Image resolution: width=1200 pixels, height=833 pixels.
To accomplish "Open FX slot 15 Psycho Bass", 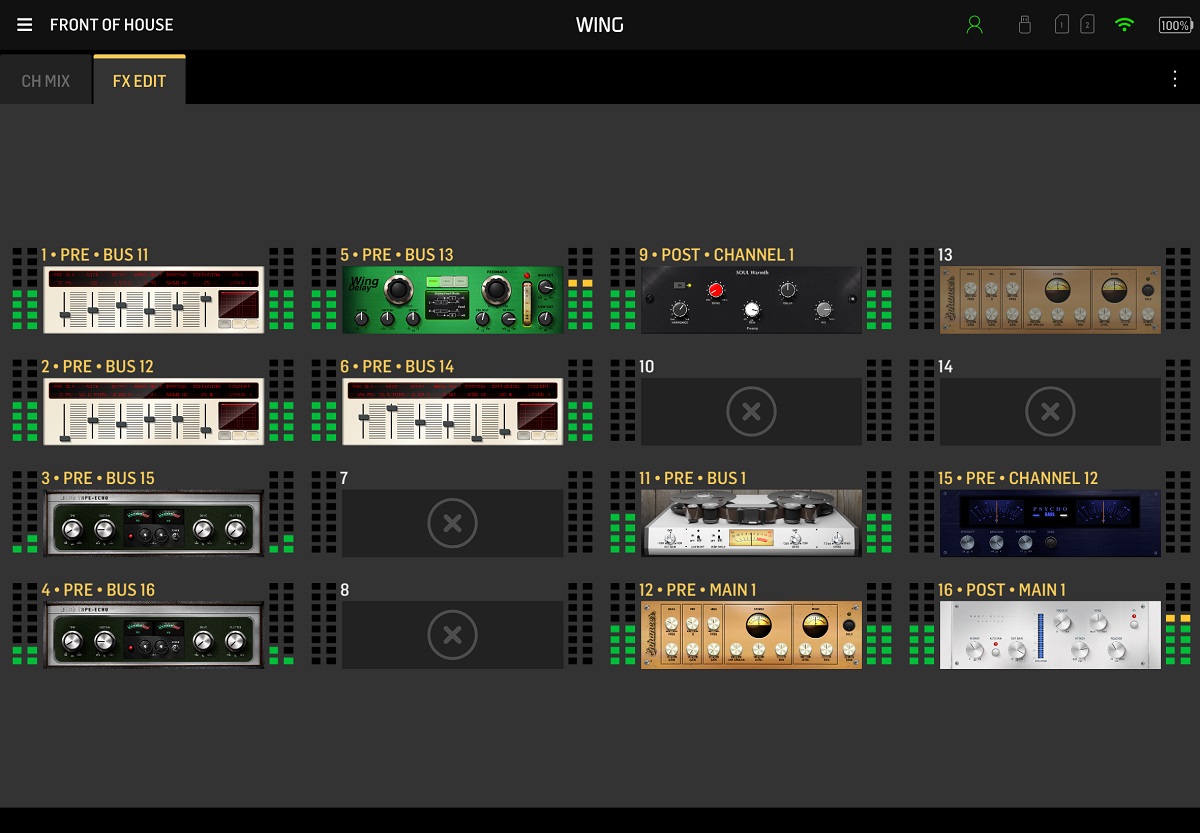I will (x=1050, y=524).
